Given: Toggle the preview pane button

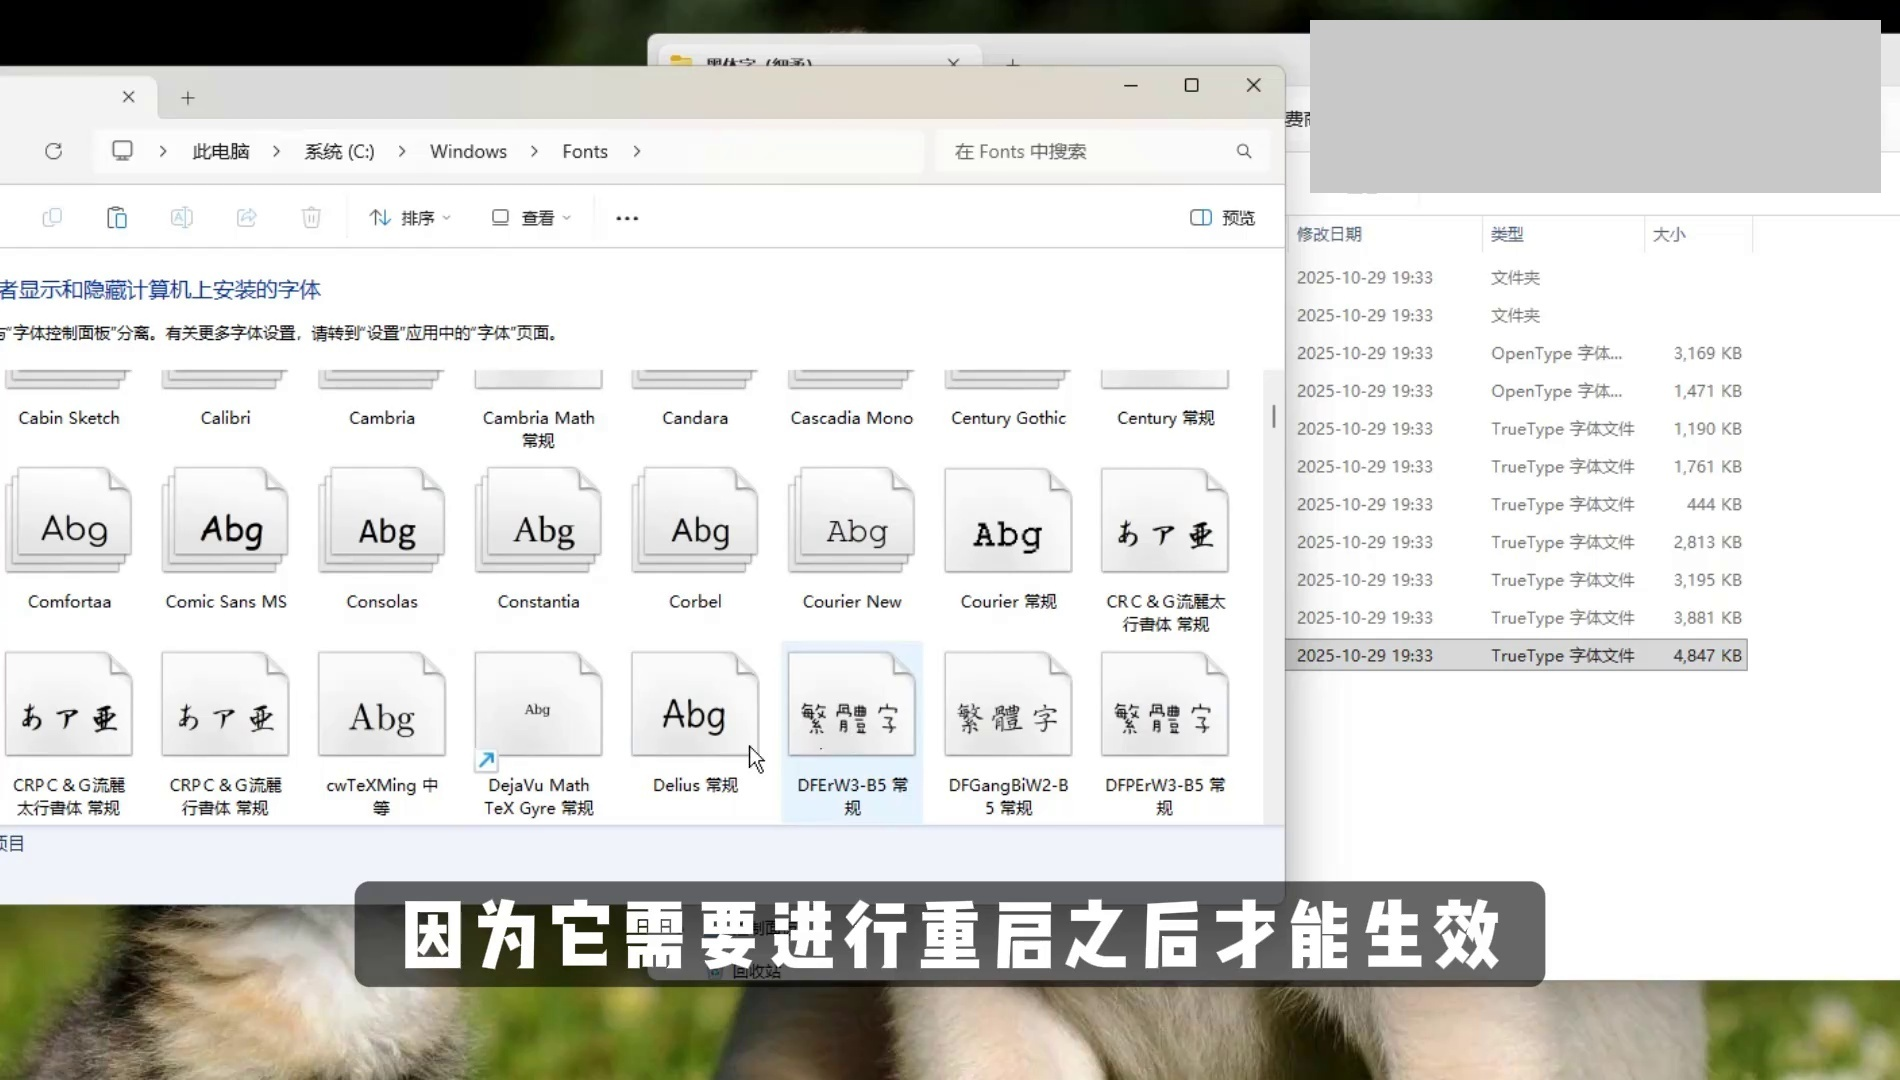Looking at the screenshot, I should click(x=1222, y=218).
